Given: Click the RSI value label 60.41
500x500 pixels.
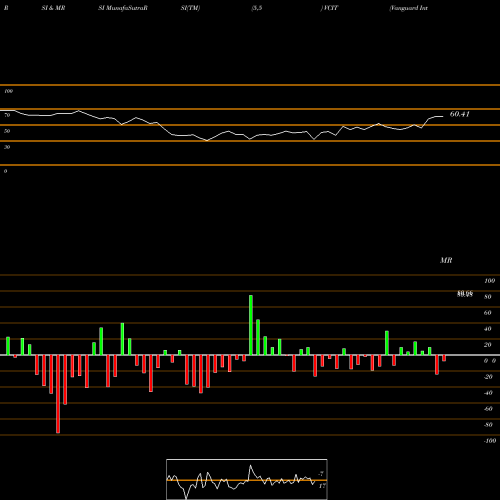Looking at the screenshot, I should (460, 114).
